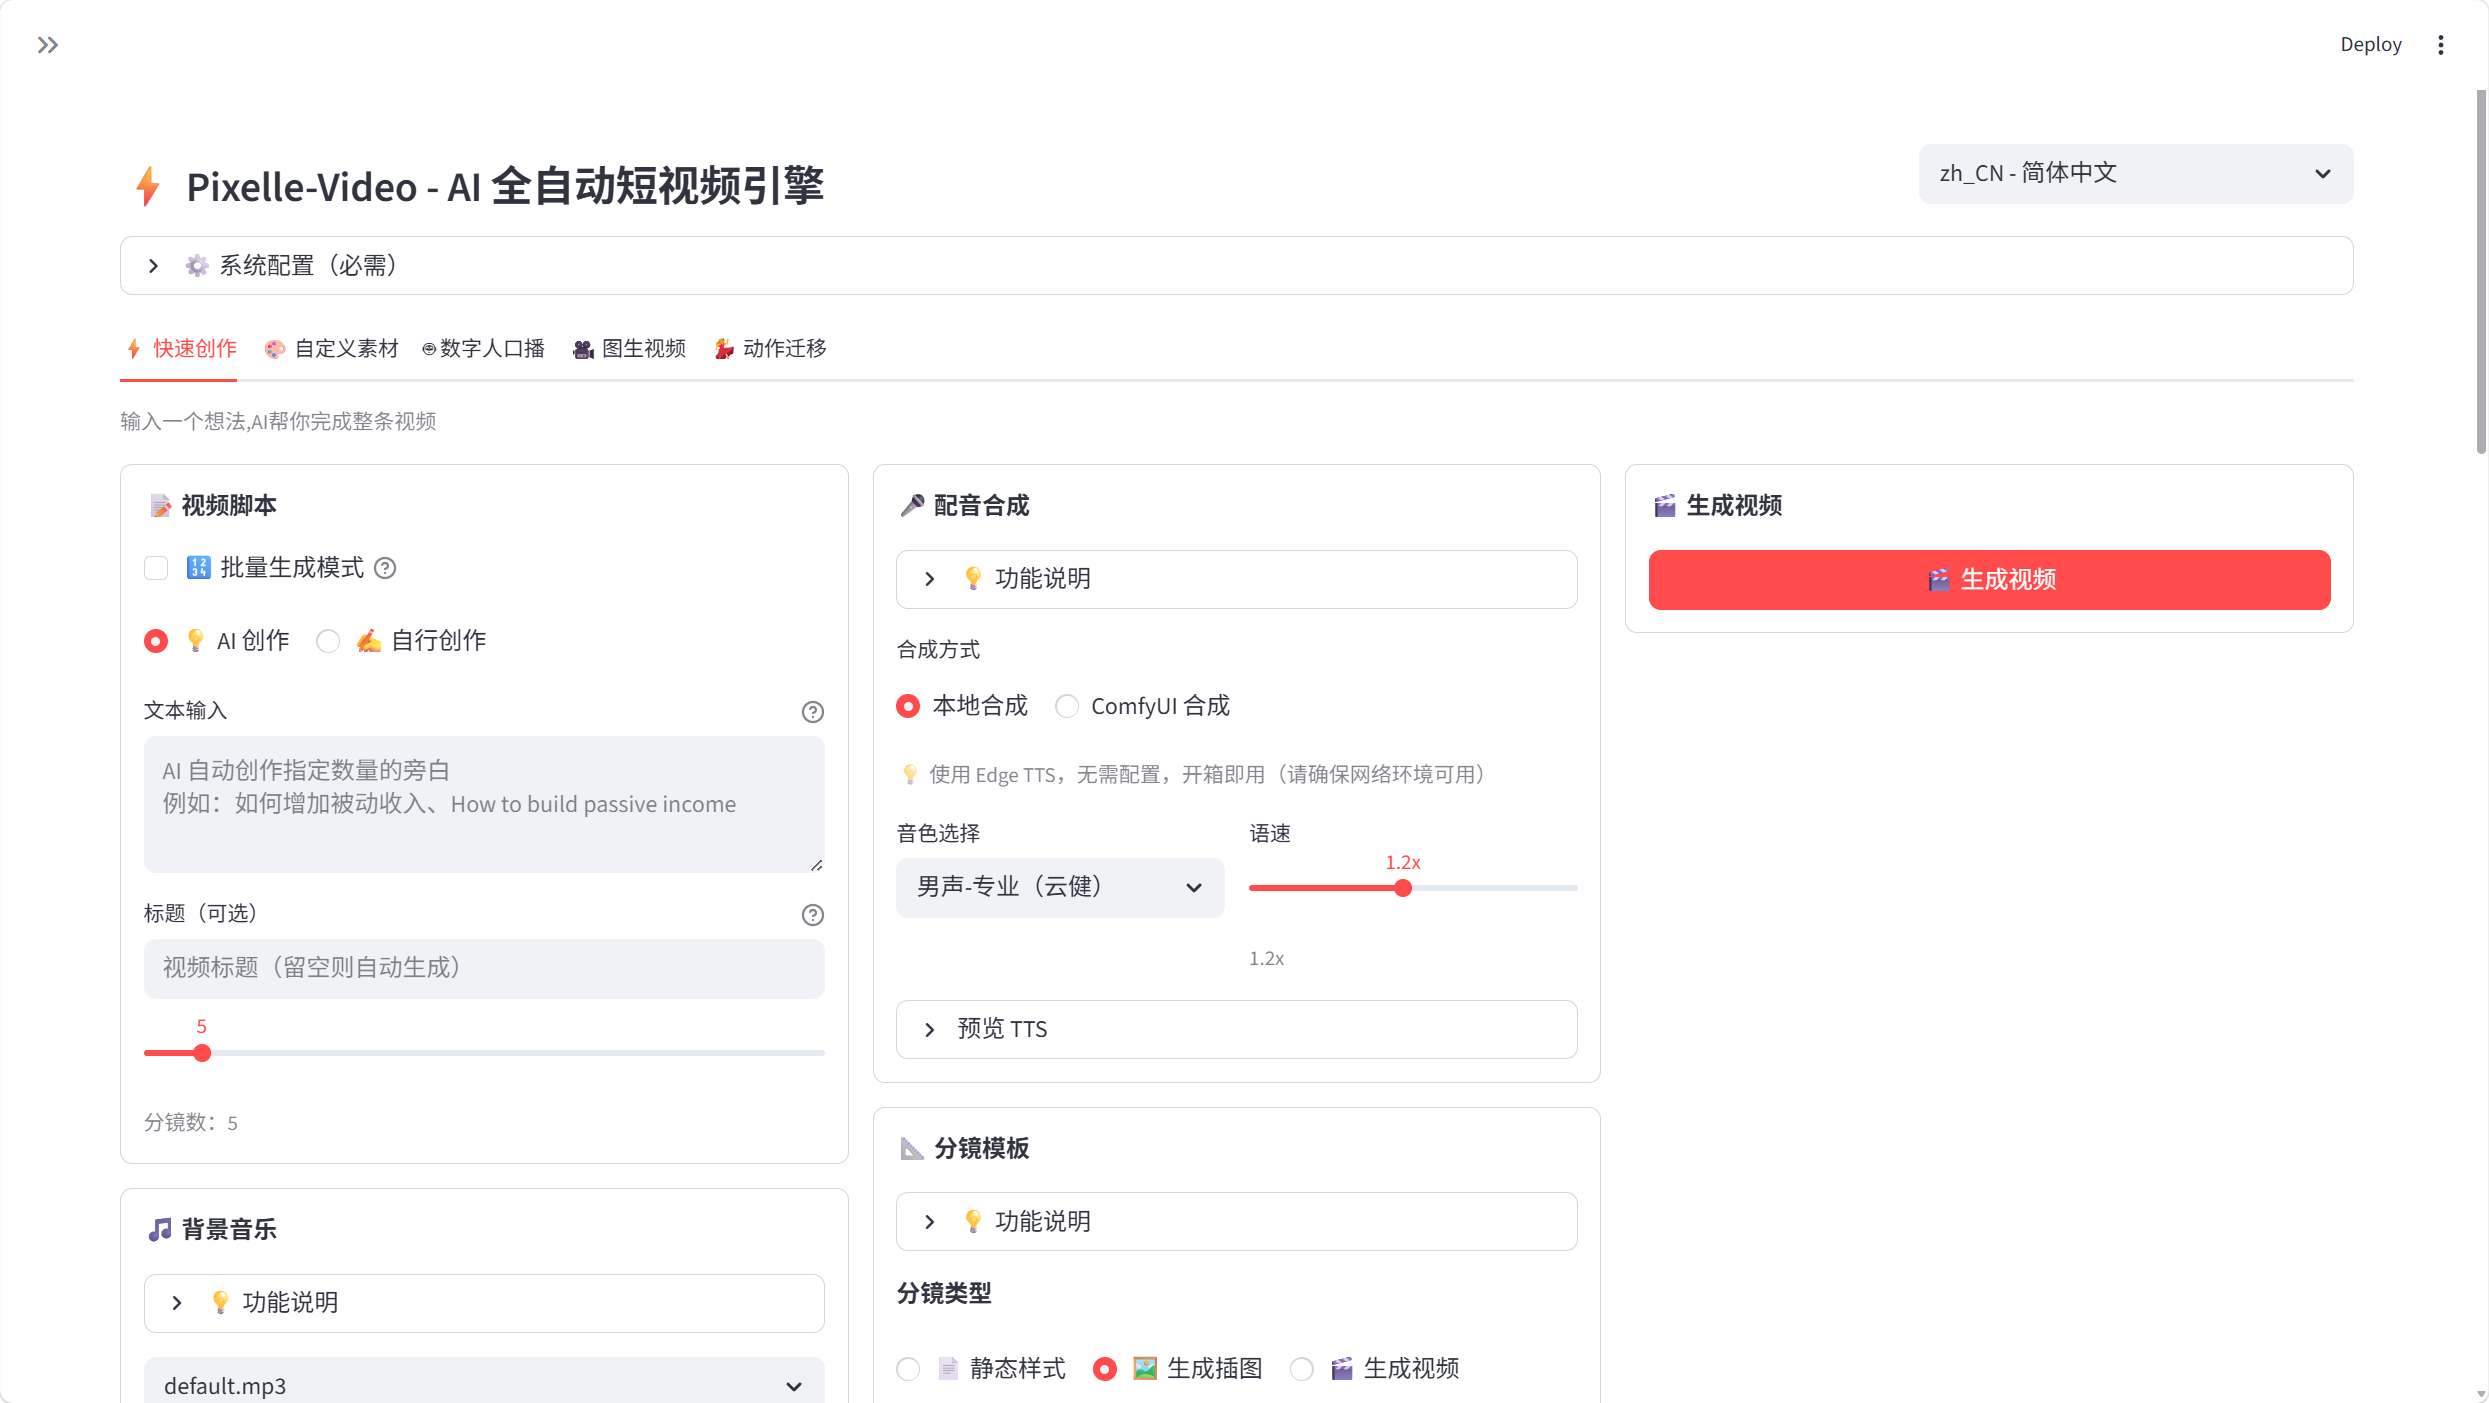Click the music note icon beside 背景音乐
2489x1403 pixels.
(x=160, y=1229)
